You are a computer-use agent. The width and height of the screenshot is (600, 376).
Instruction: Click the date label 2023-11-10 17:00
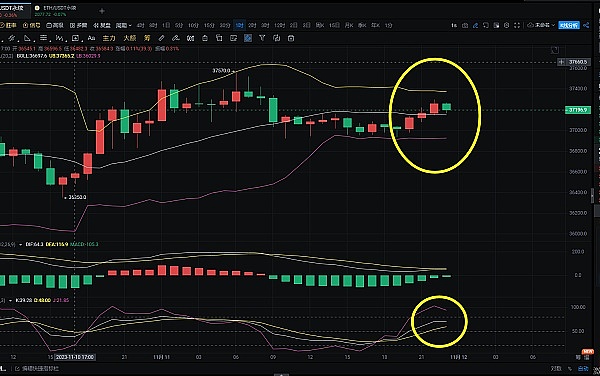click(x=75, y=357)
